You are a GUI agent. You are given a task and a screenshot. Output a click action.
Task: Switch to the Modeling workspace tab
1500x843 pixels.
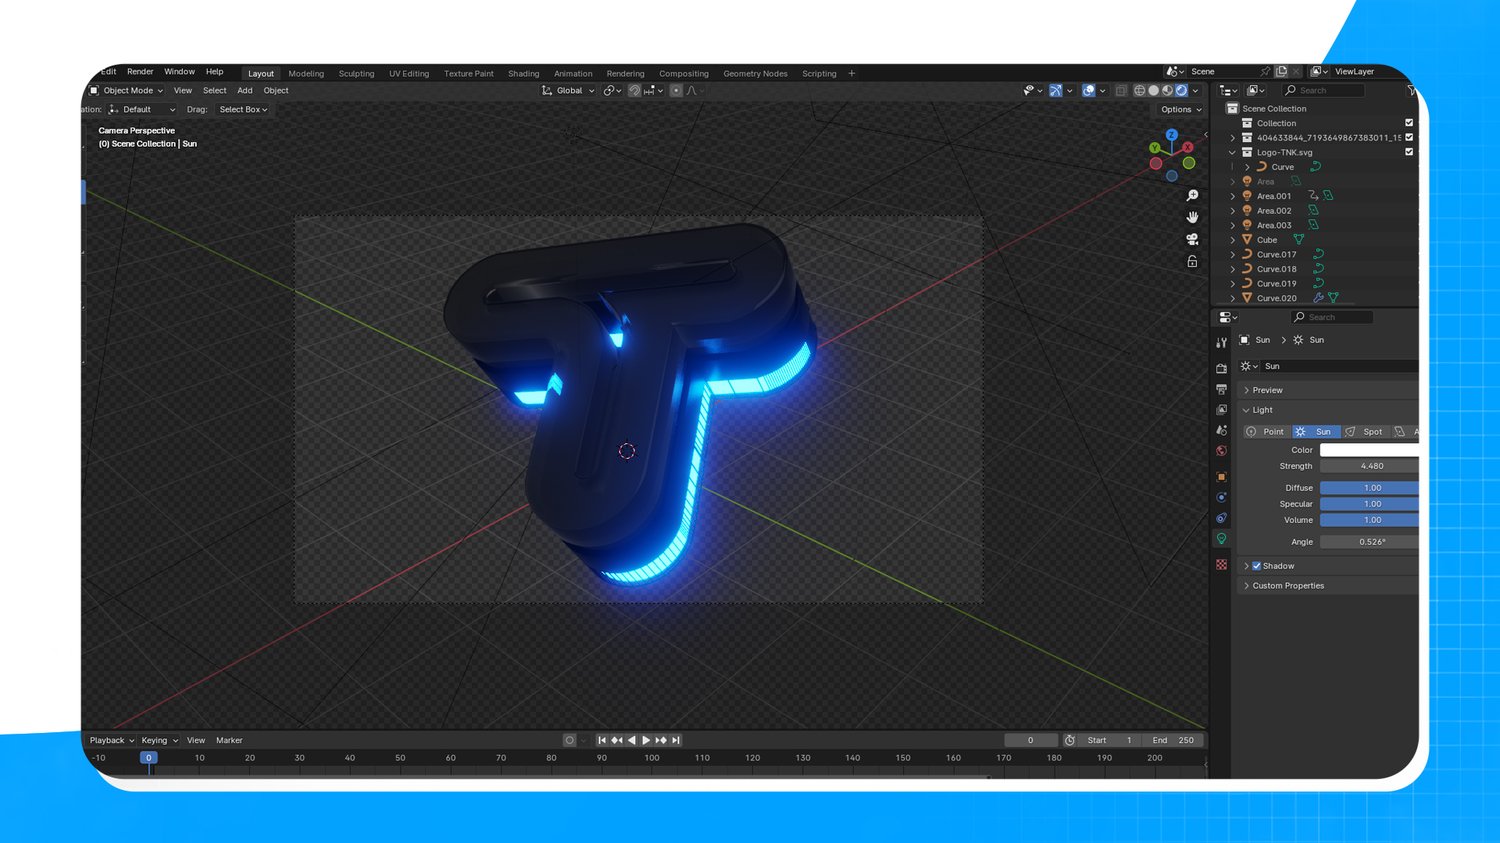coord(306,73)
